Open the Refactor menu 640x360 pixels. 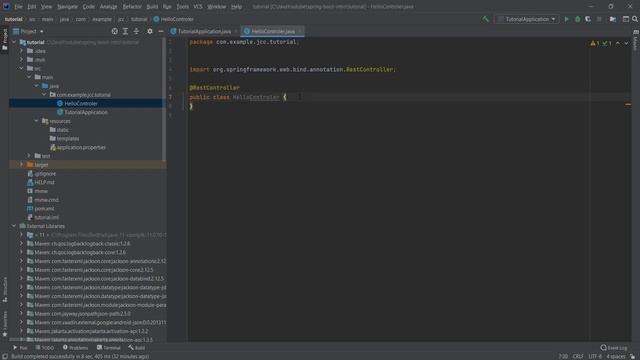[132, 7]
